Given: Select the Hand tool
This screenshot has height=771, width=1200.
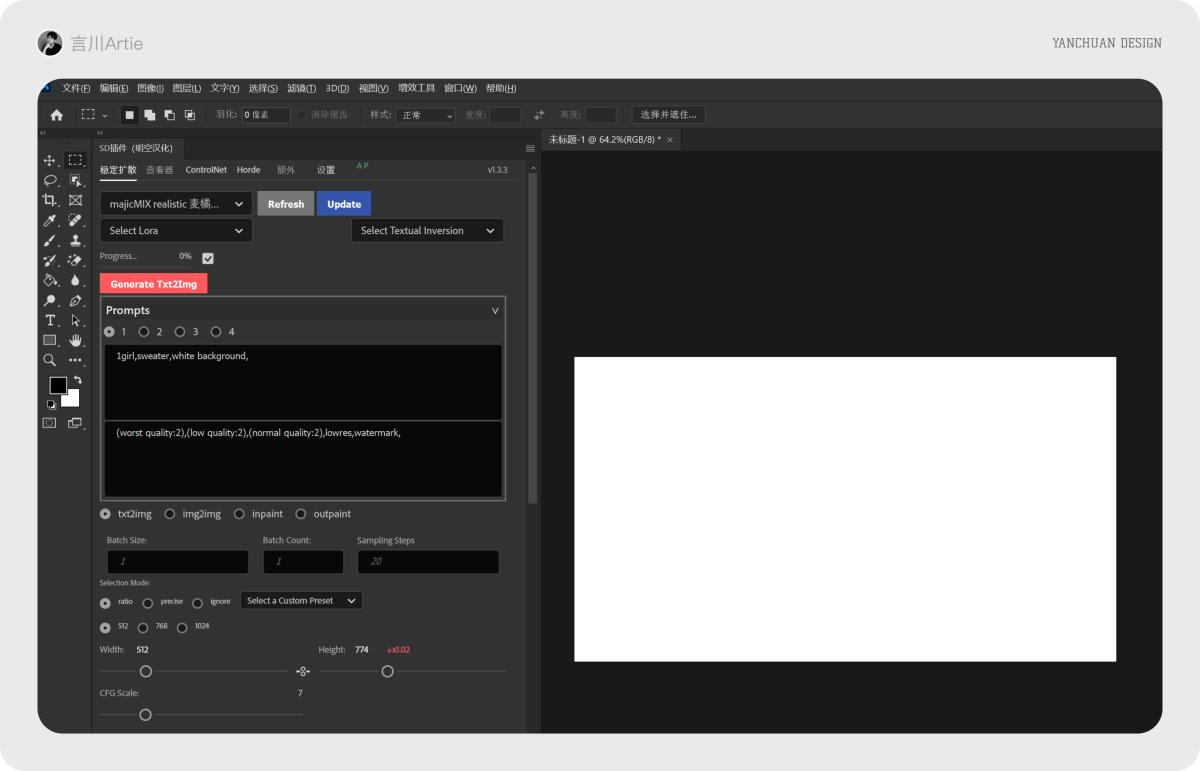Looking at the screenshot, I should point(76,340).
